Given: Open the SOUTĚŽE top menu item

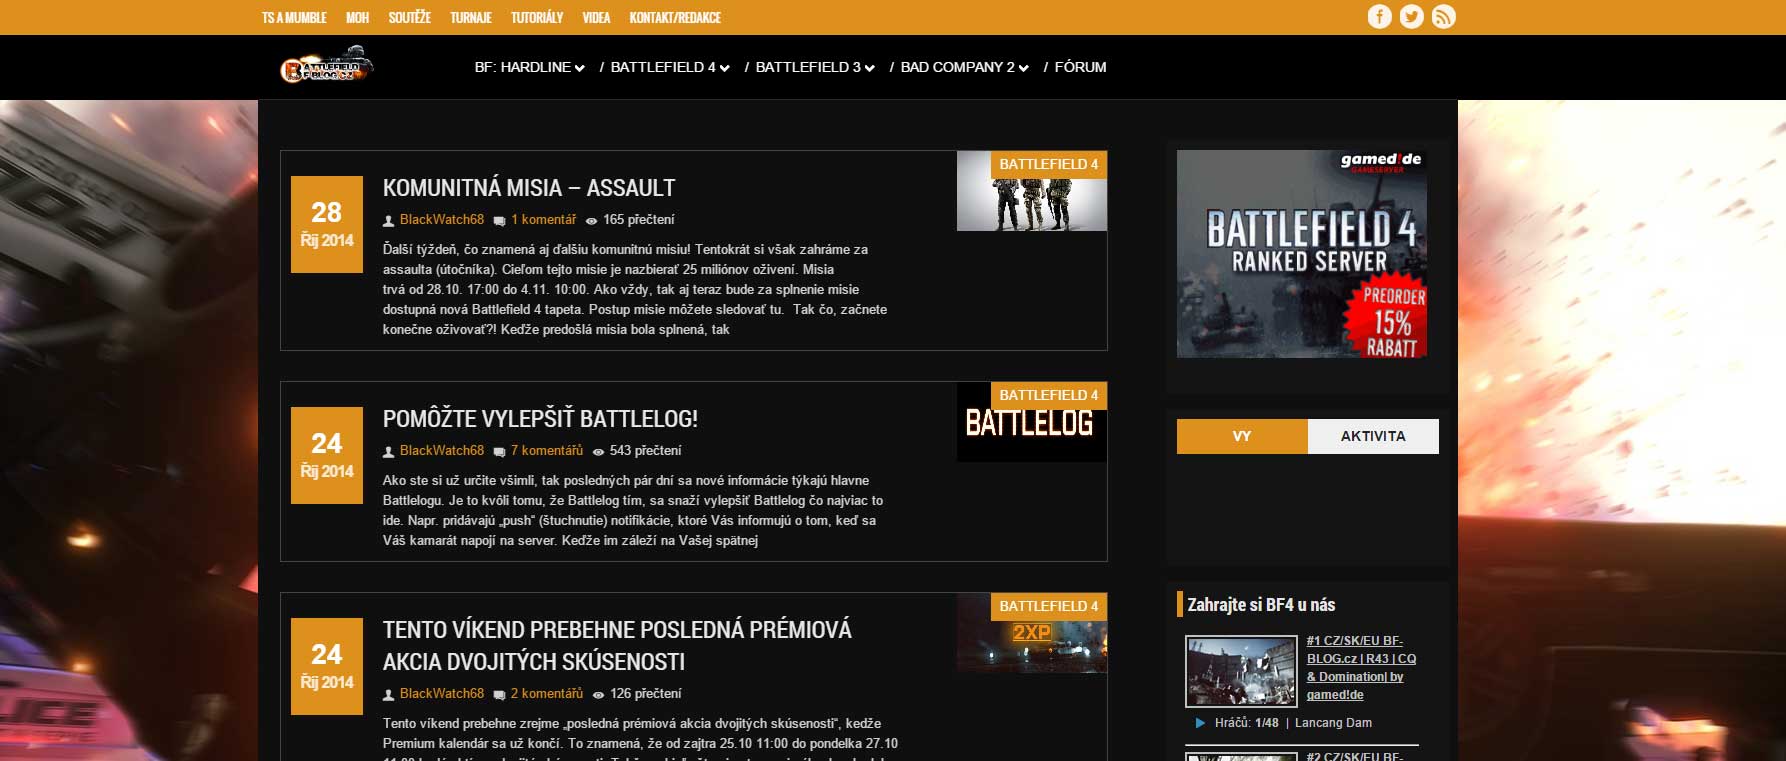Looking at the screenshot, I should coord(409,17).
